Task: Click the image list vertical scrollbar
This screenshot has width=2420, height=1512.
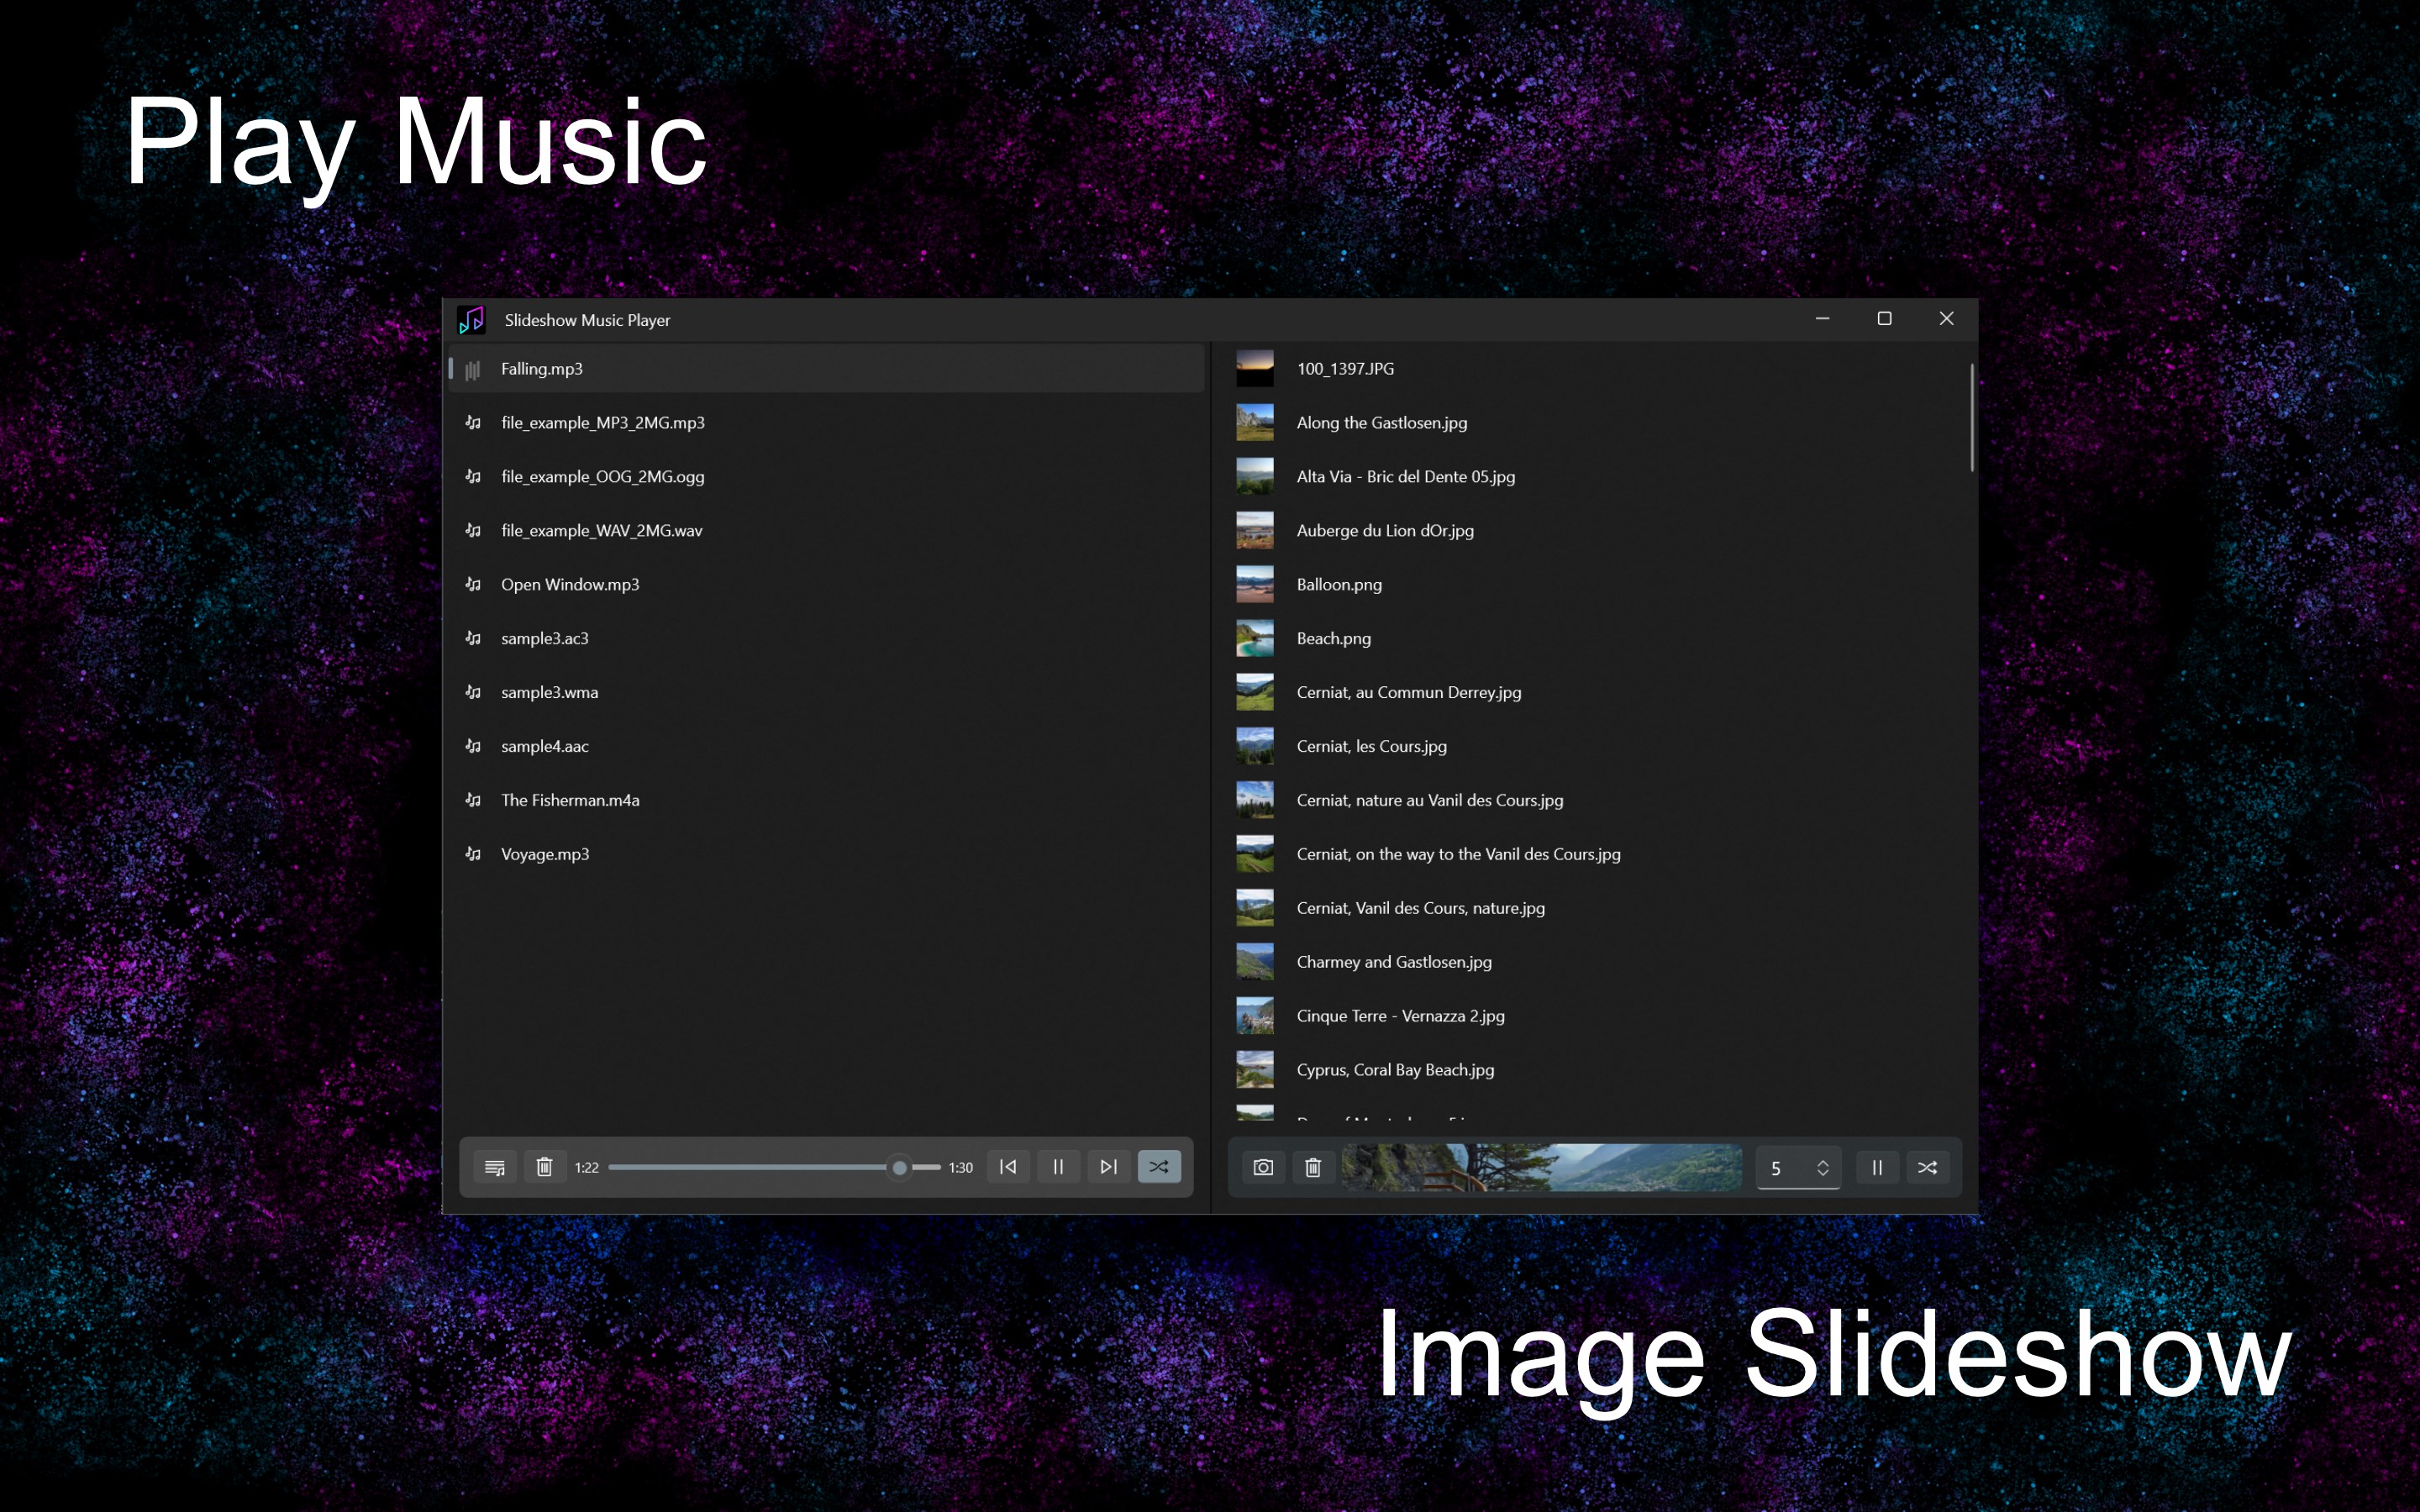Action: tap(1972, 418)
